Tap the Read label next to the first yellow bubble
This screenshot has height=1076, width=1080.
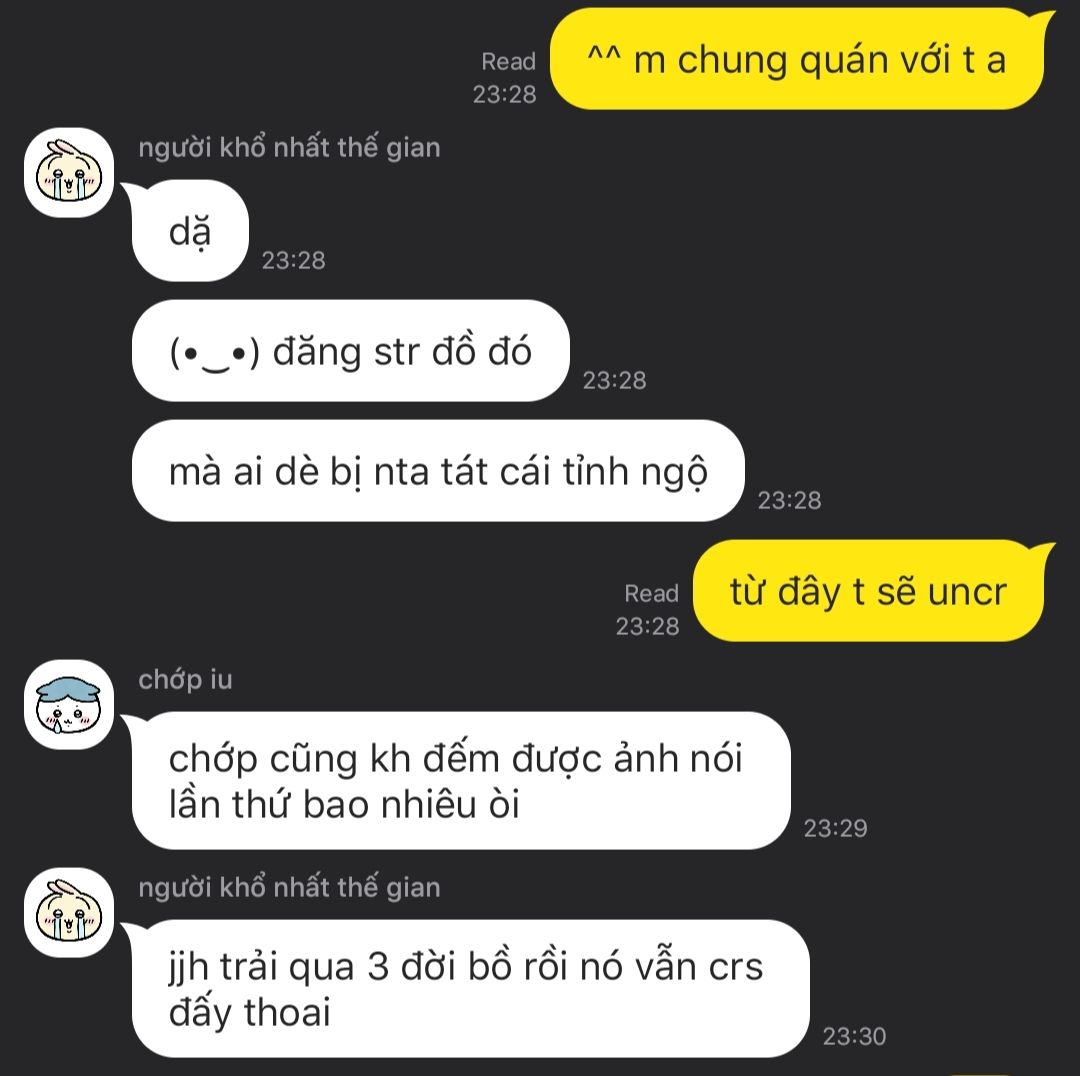tap(508, 61)
